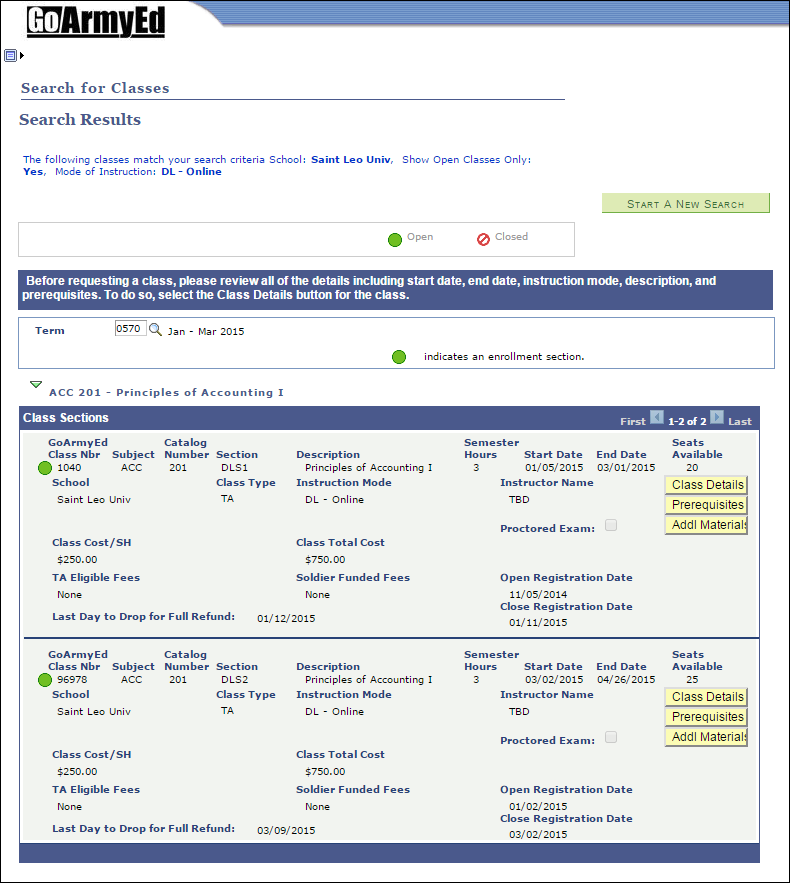
Task: Collapse the ACC 201 course section
Action: tap(36, 385)
